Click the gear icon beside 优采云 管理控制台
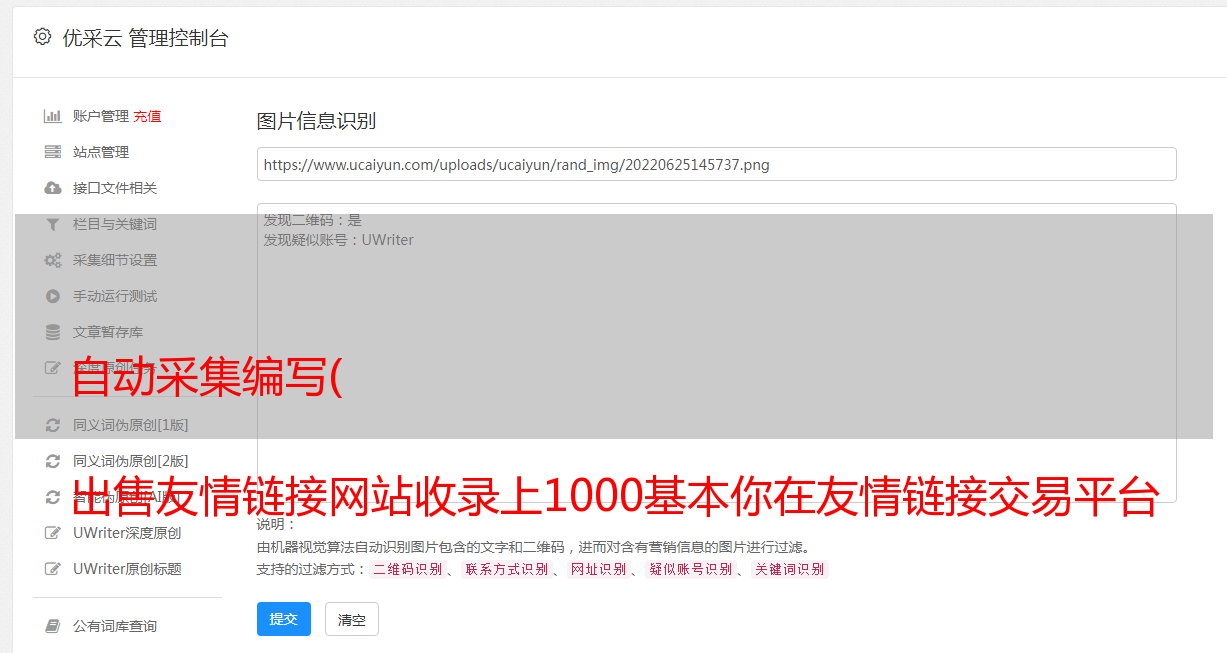The height and width of the screenshot is (653, 1227). coord(42,37)
